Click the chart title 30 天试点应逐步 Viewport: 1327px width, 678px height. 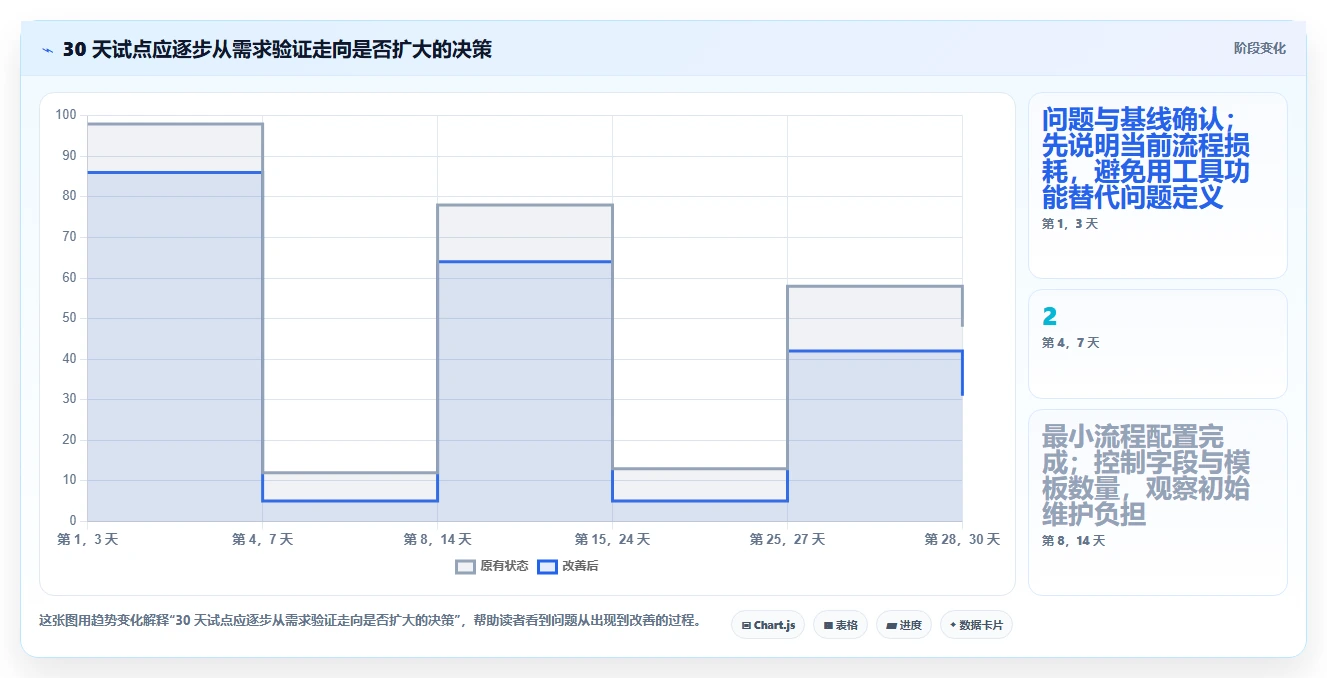point(277,49)
